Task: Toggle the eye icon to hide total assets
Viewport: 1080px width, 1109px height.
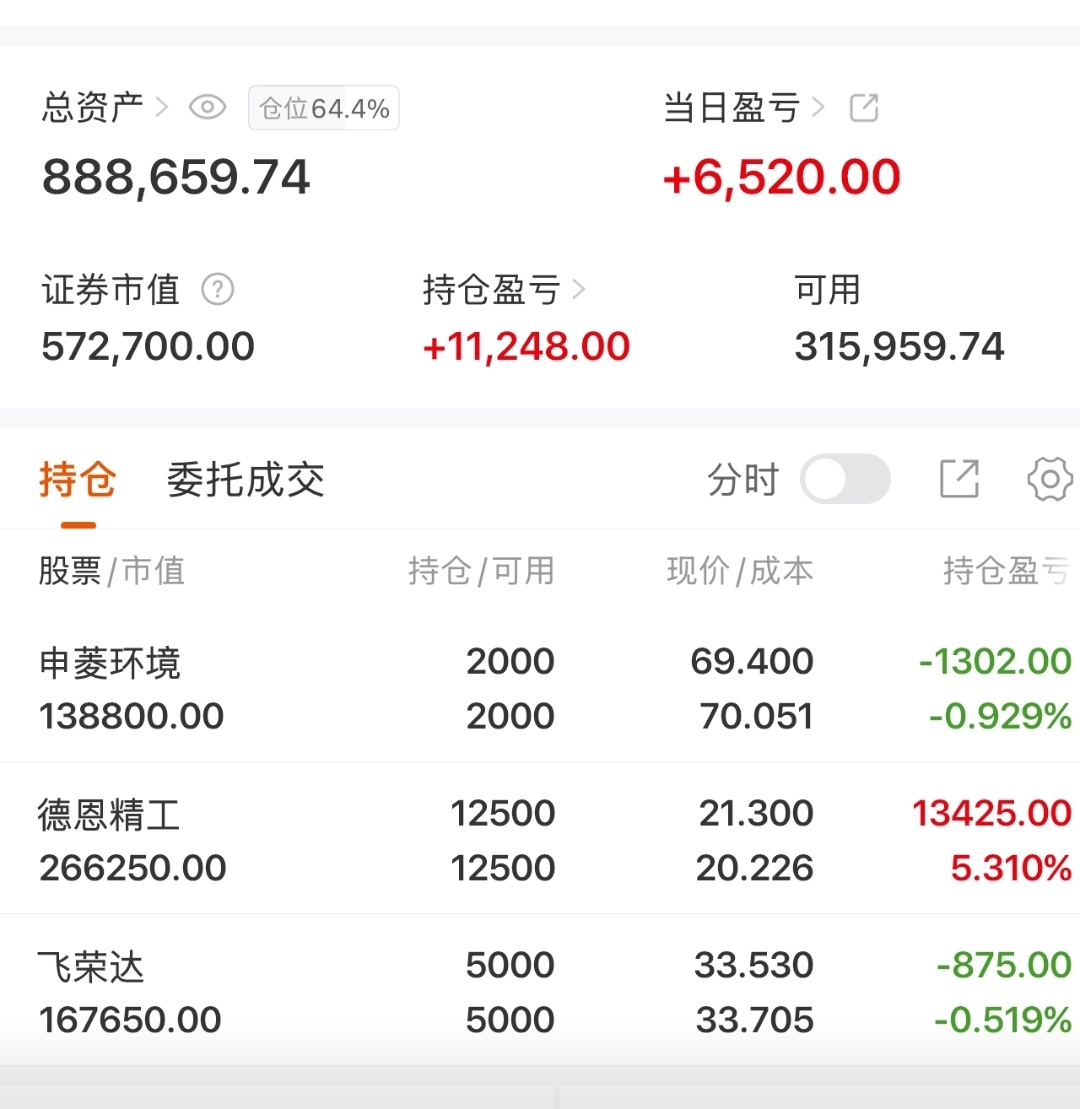Action: [208, 107]
